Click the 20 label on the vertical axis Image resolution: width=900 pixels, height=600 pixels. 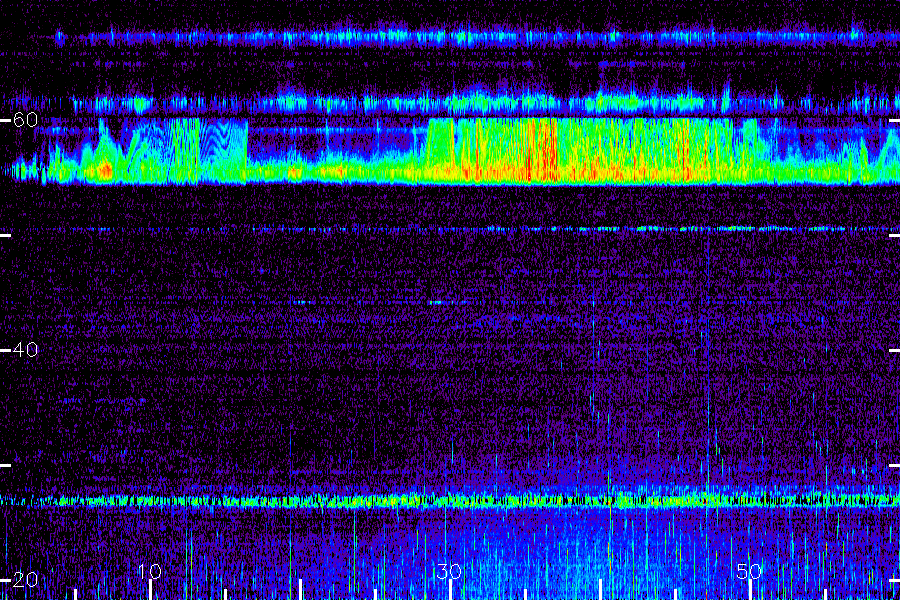pos(25,580)
